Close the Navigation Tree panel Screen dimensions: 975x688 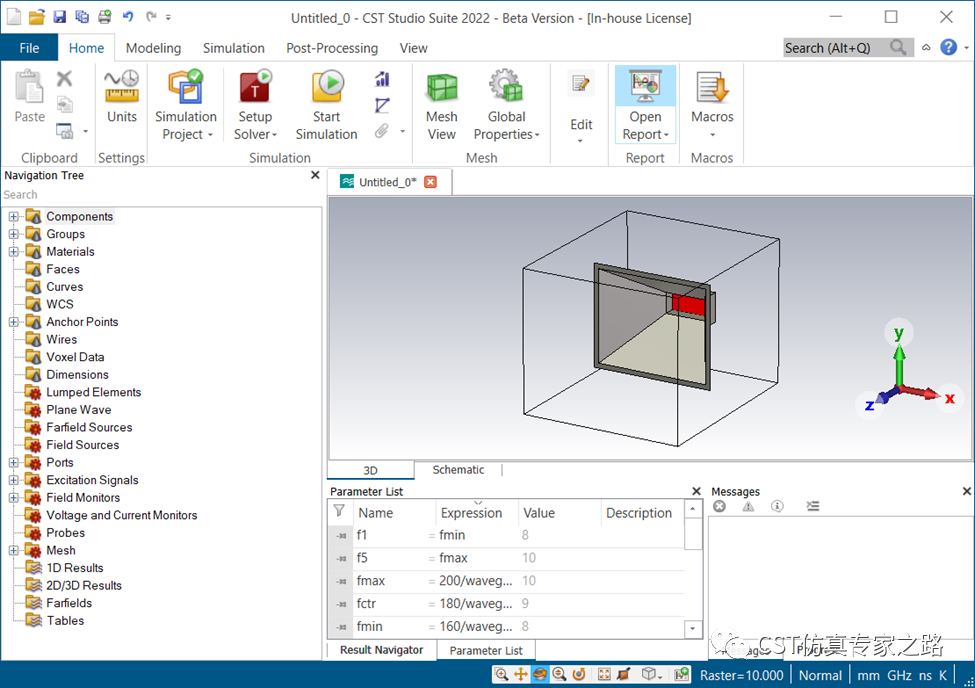click(315, 175)
